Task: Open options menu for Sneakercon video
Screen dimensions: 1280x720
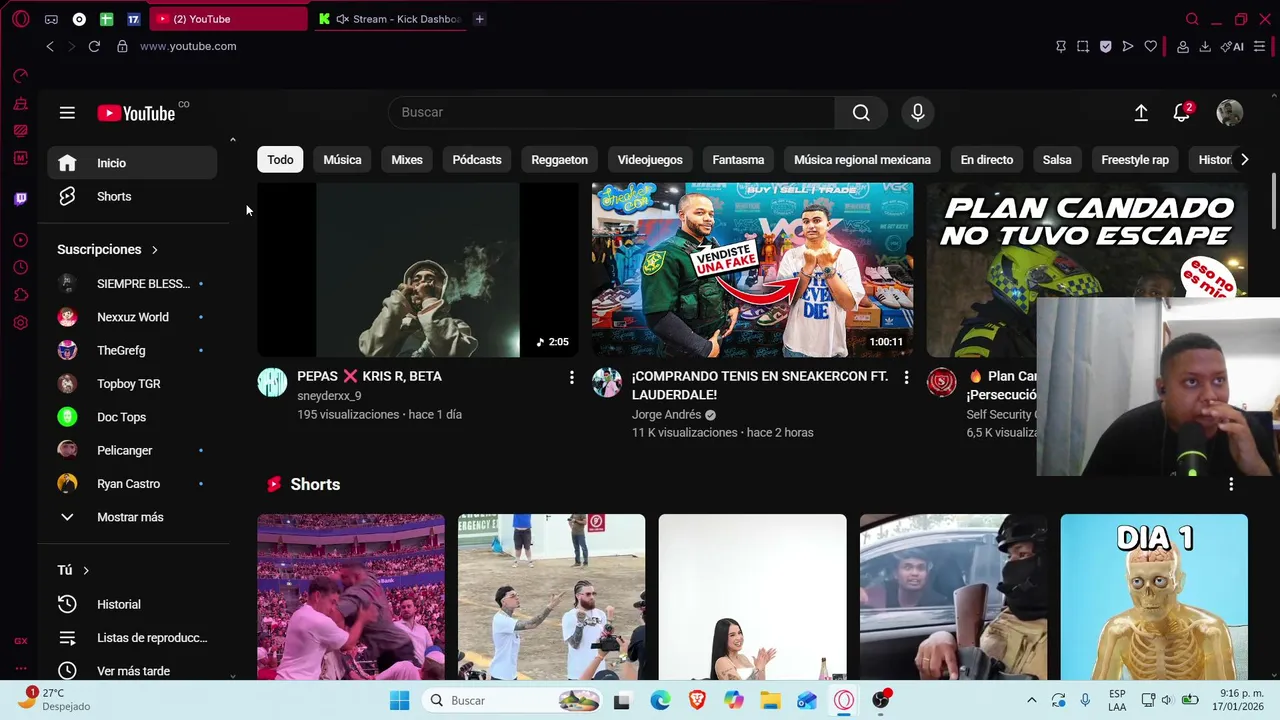Action: [906, 377]
